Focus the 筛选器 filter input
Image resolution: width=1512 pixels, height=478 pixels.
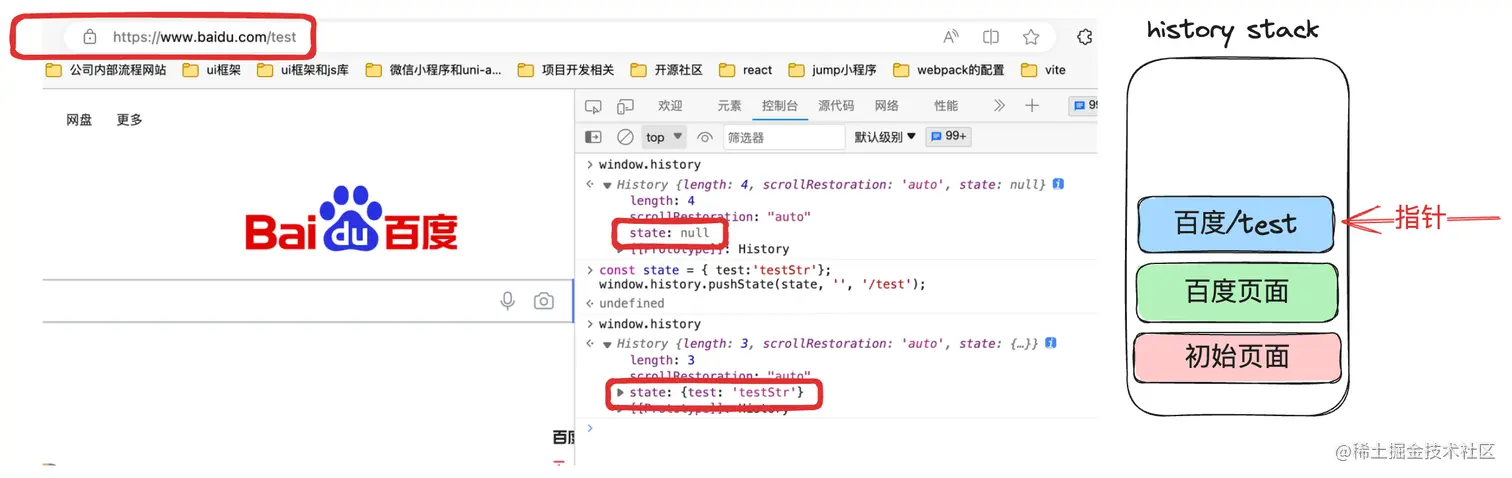[x=784, y=137]
